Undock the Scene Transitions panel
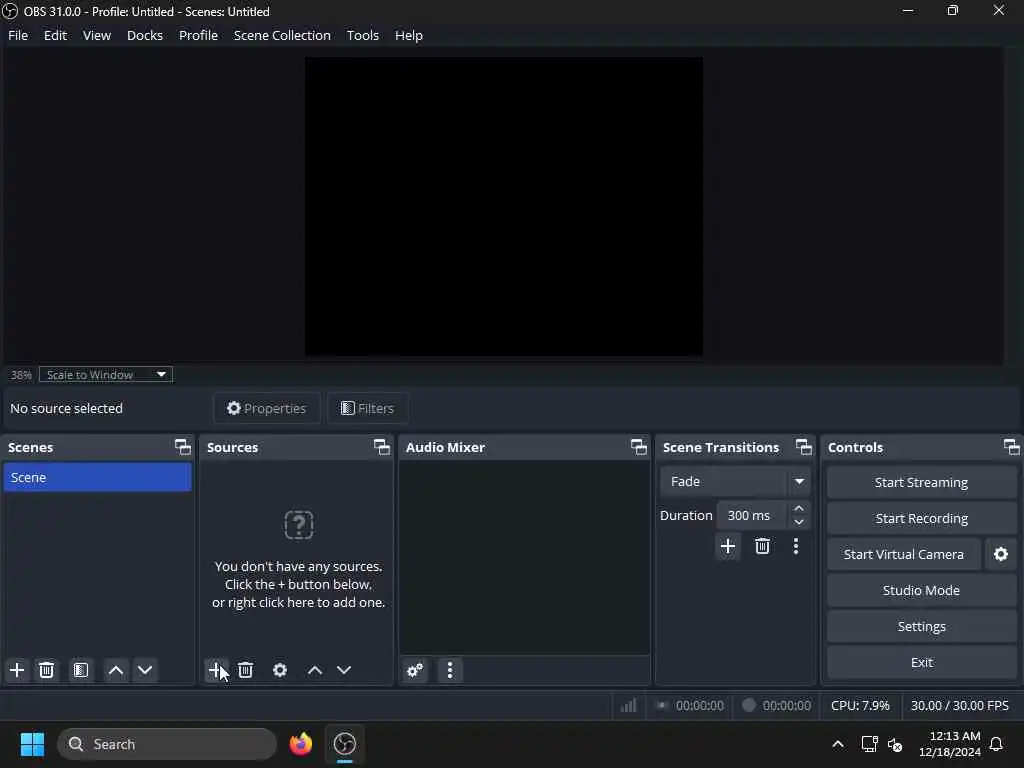Screen dimensions: 1024x768 (804, 447)
